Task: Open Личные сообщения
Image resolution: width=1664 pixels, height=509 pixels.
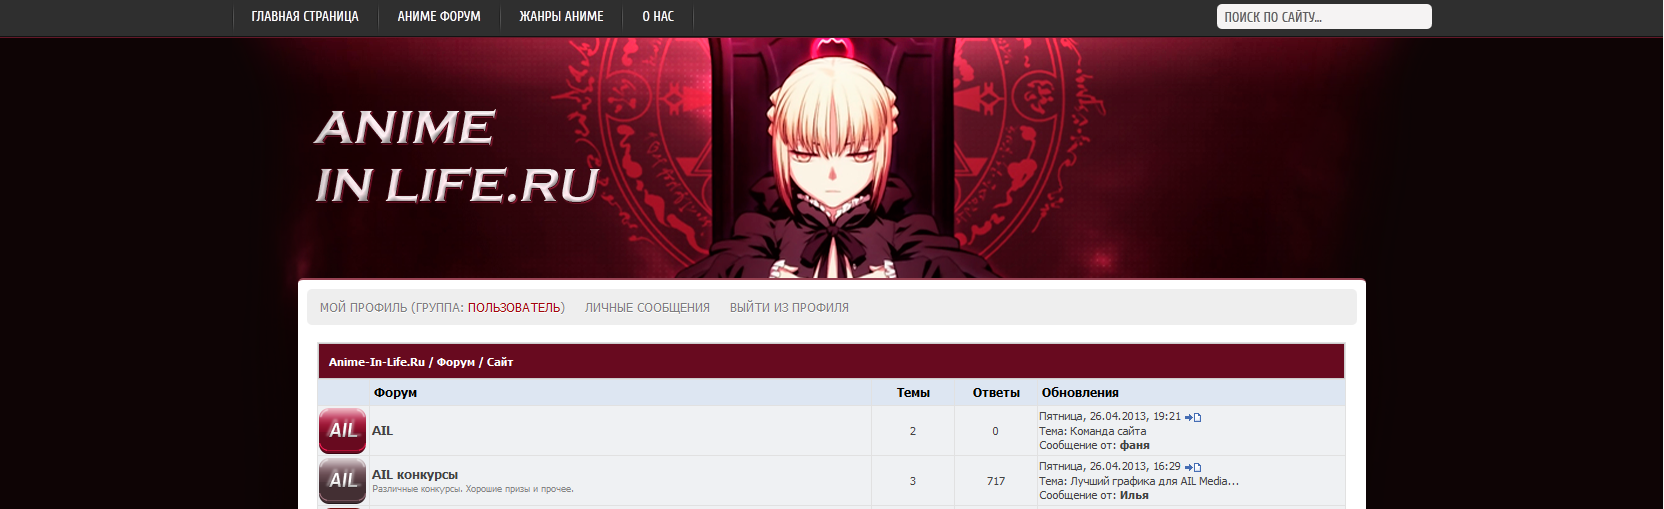Action: coord(647,308)
